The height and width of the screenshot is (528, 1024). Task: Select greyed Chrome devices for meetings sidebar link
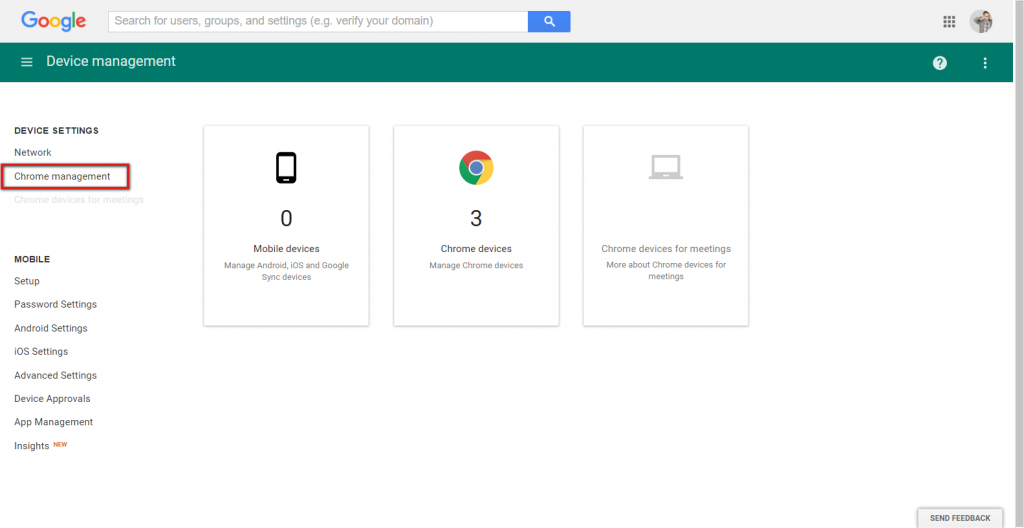click(79, 199)
